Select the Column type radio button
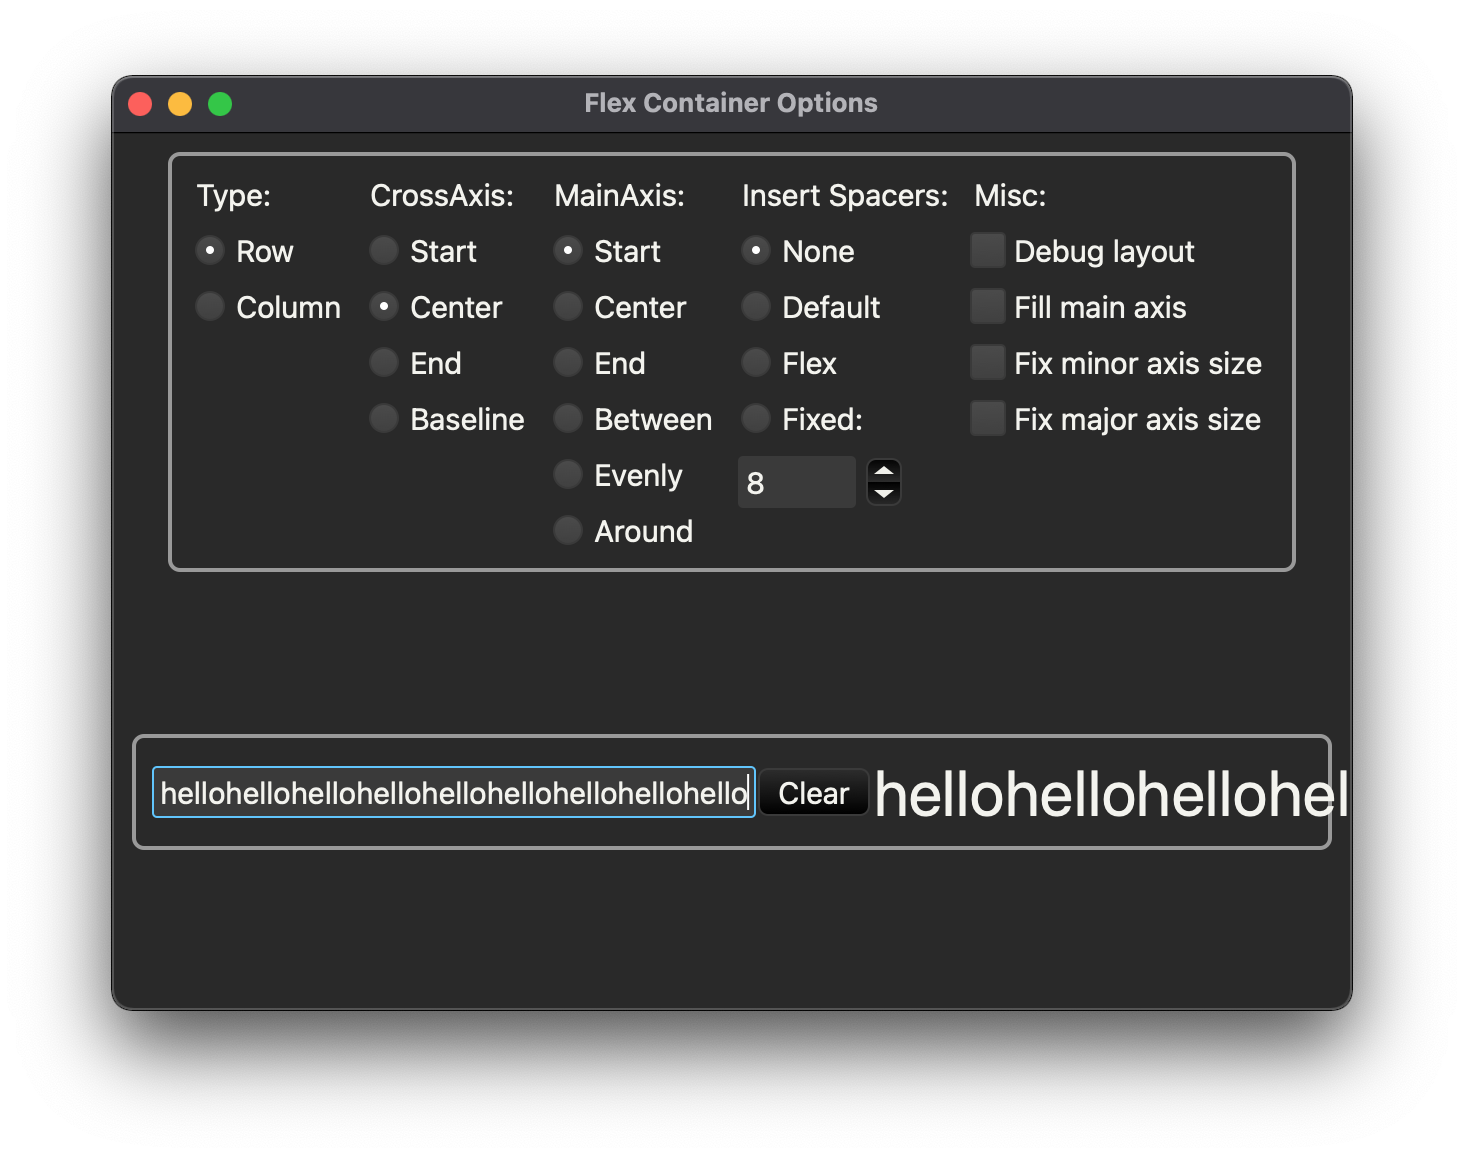This screenshot has width=1464, height=1158. coord(210,307)
